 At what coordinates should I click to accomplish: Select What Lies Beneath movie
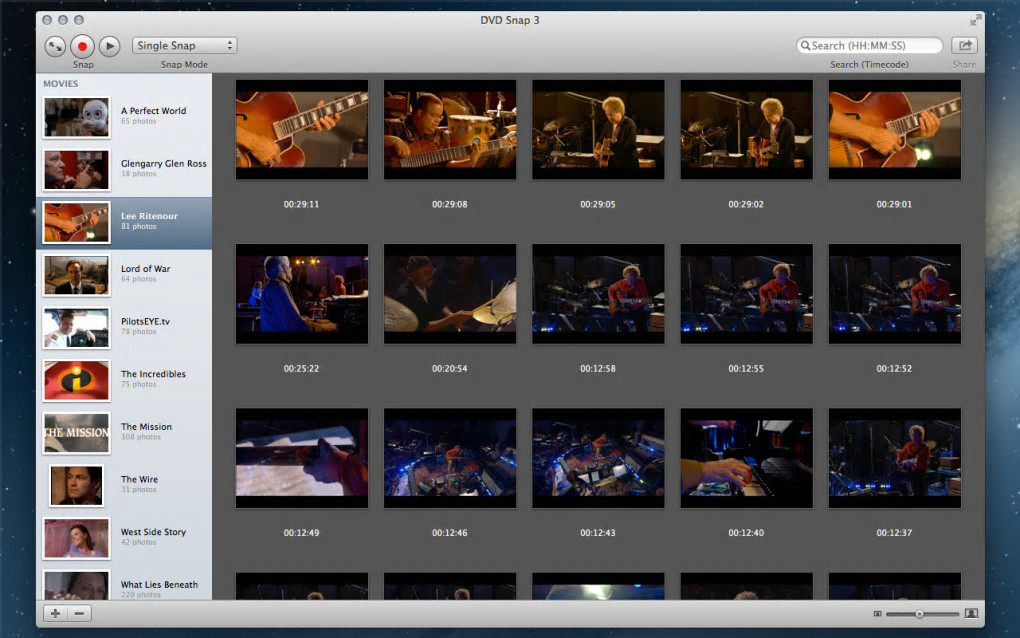click(x=124, y=583)
